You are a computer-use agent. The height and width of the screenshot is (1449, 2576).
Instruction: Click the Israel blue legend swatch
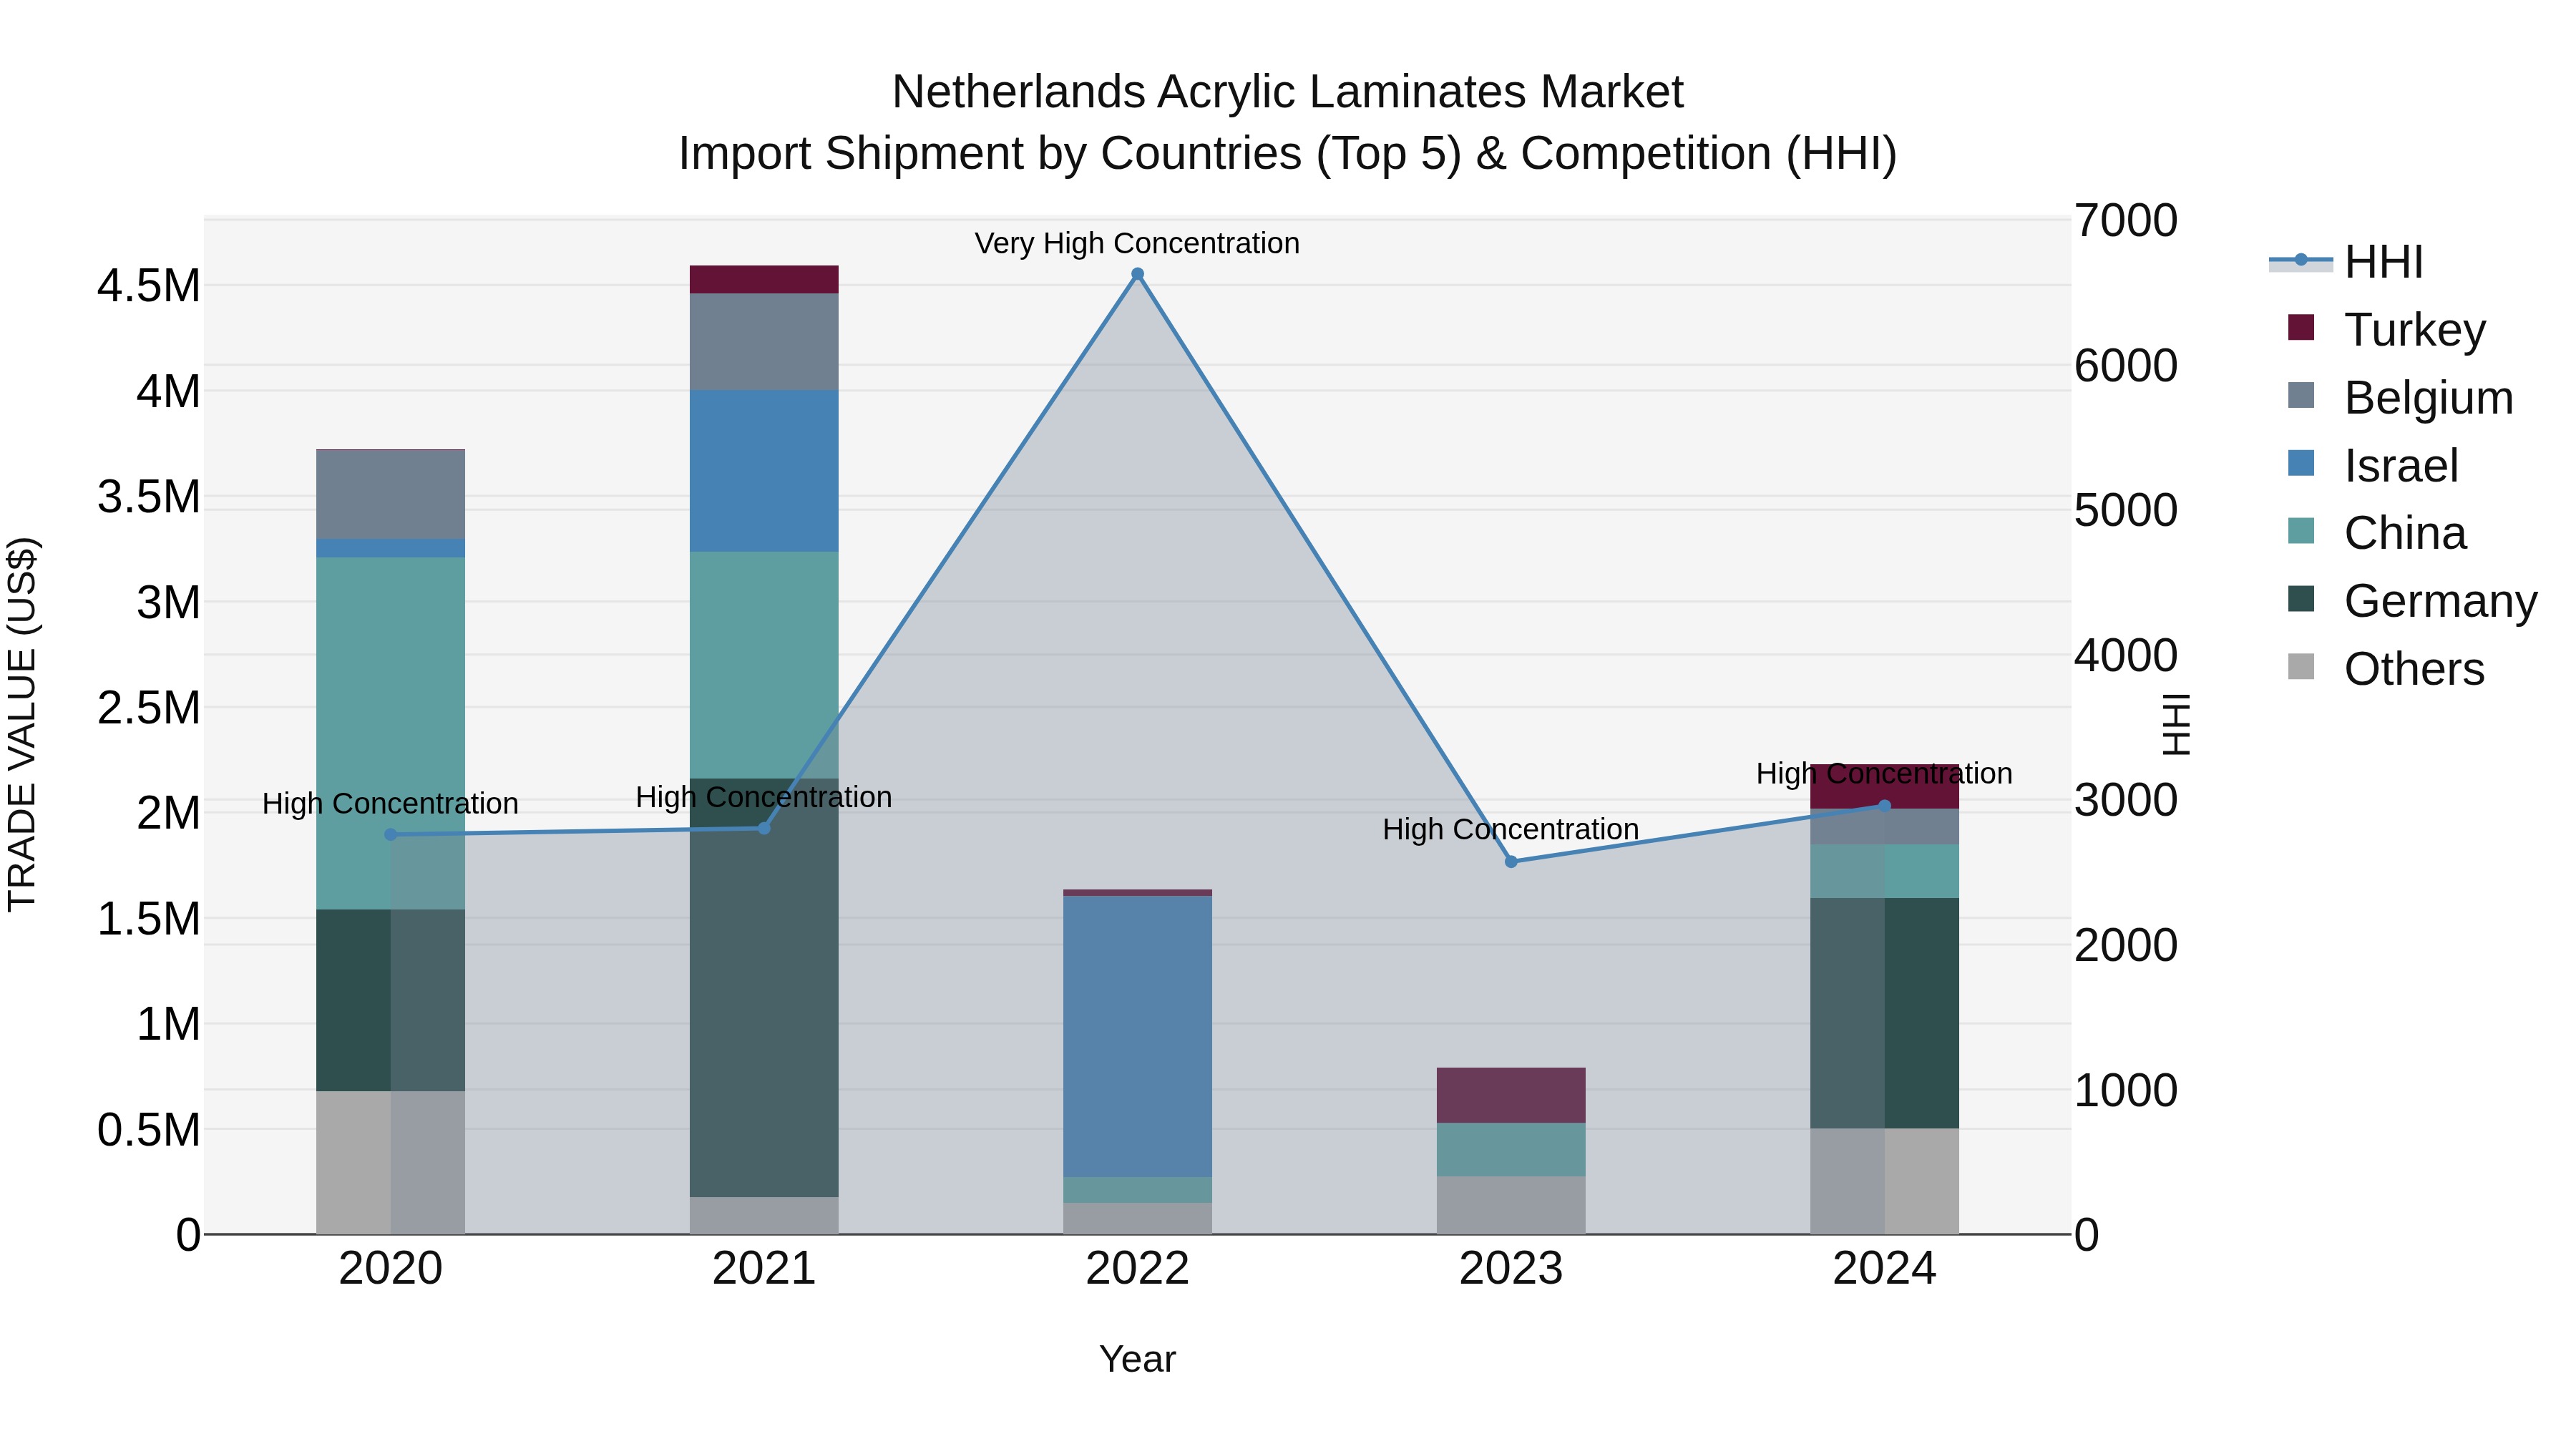coord(2301,464)
